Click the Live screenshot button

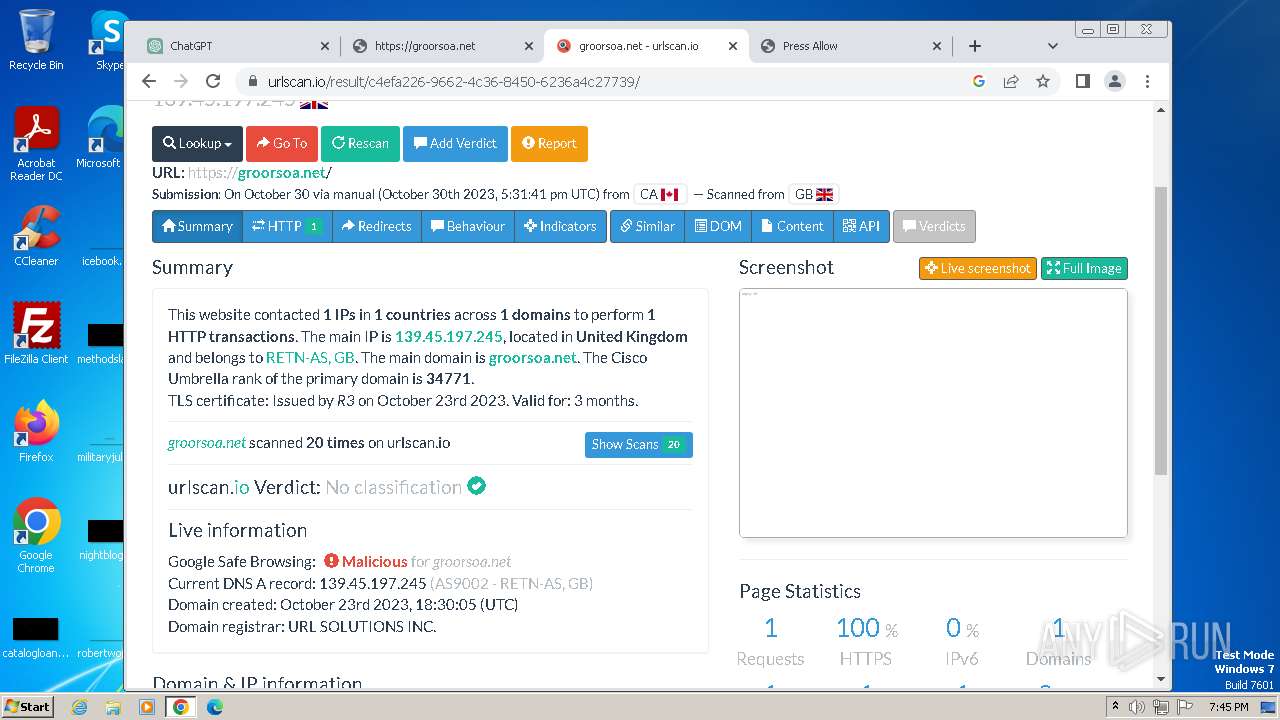(x=978, y=268)
